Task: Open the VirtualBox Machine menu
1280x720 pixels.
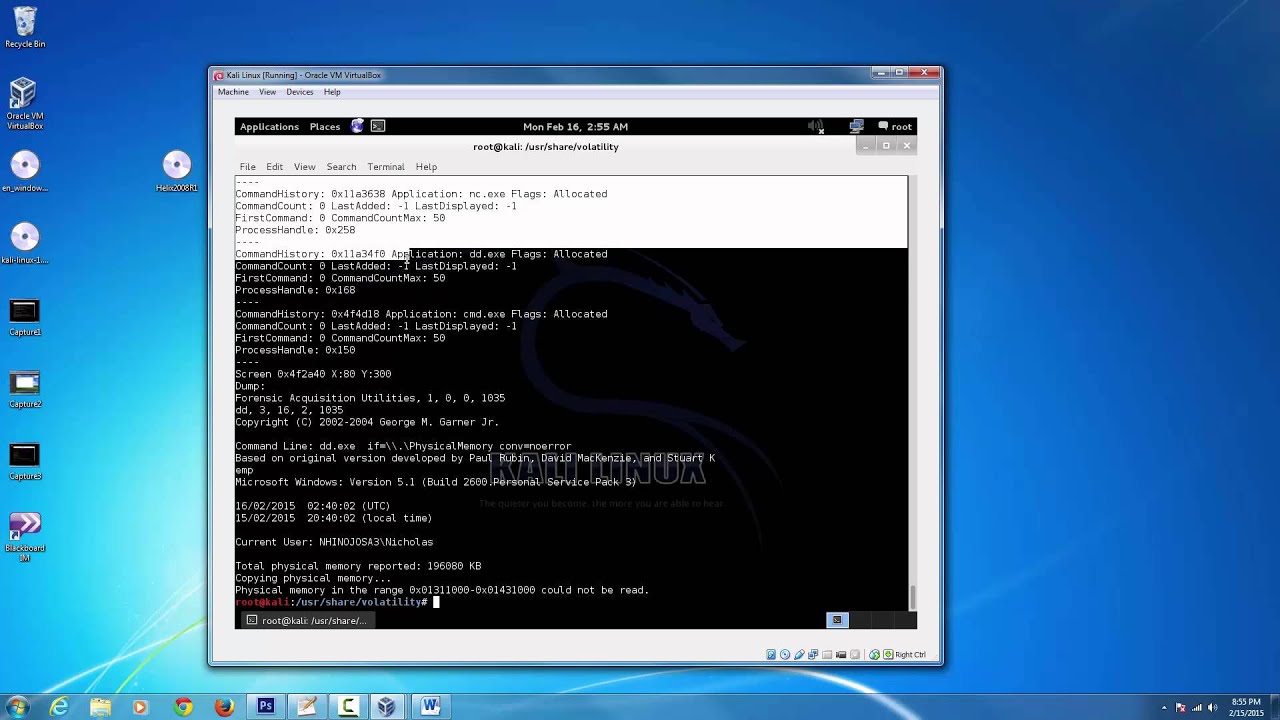Action: pos(233,92)
